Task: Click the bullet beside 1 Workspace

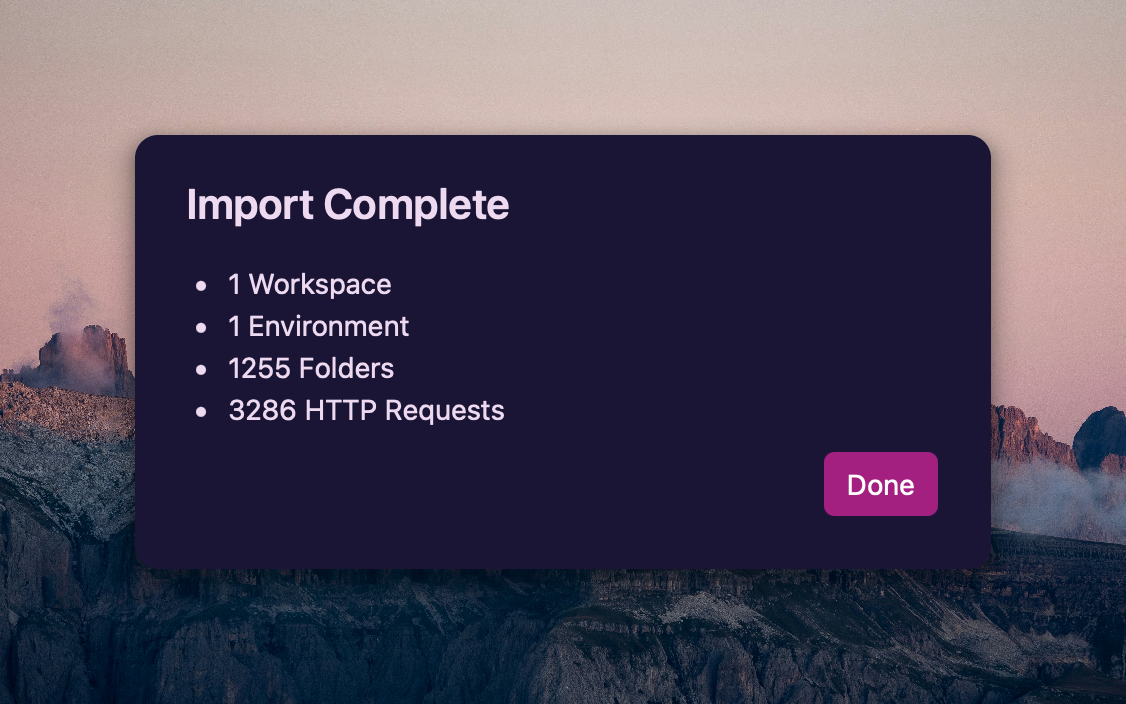Action: point(201,286)
